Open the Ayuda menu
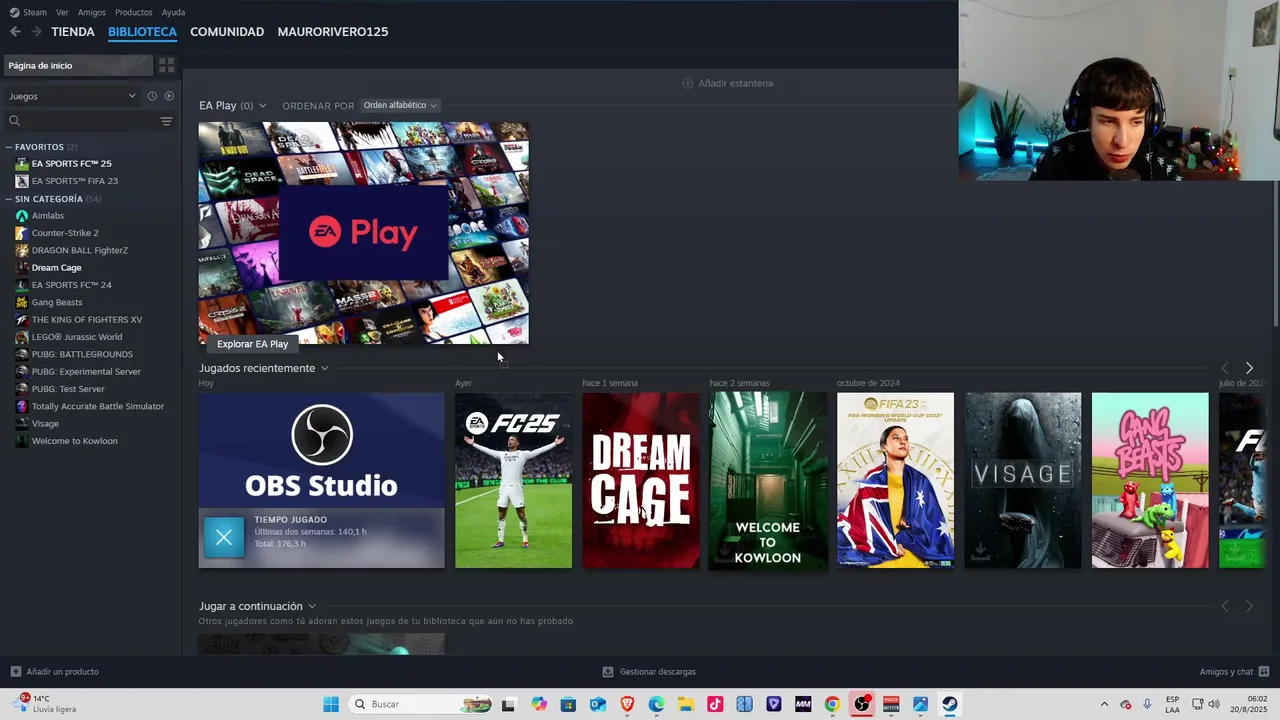1280x720 pixels. tap(173, 12)
